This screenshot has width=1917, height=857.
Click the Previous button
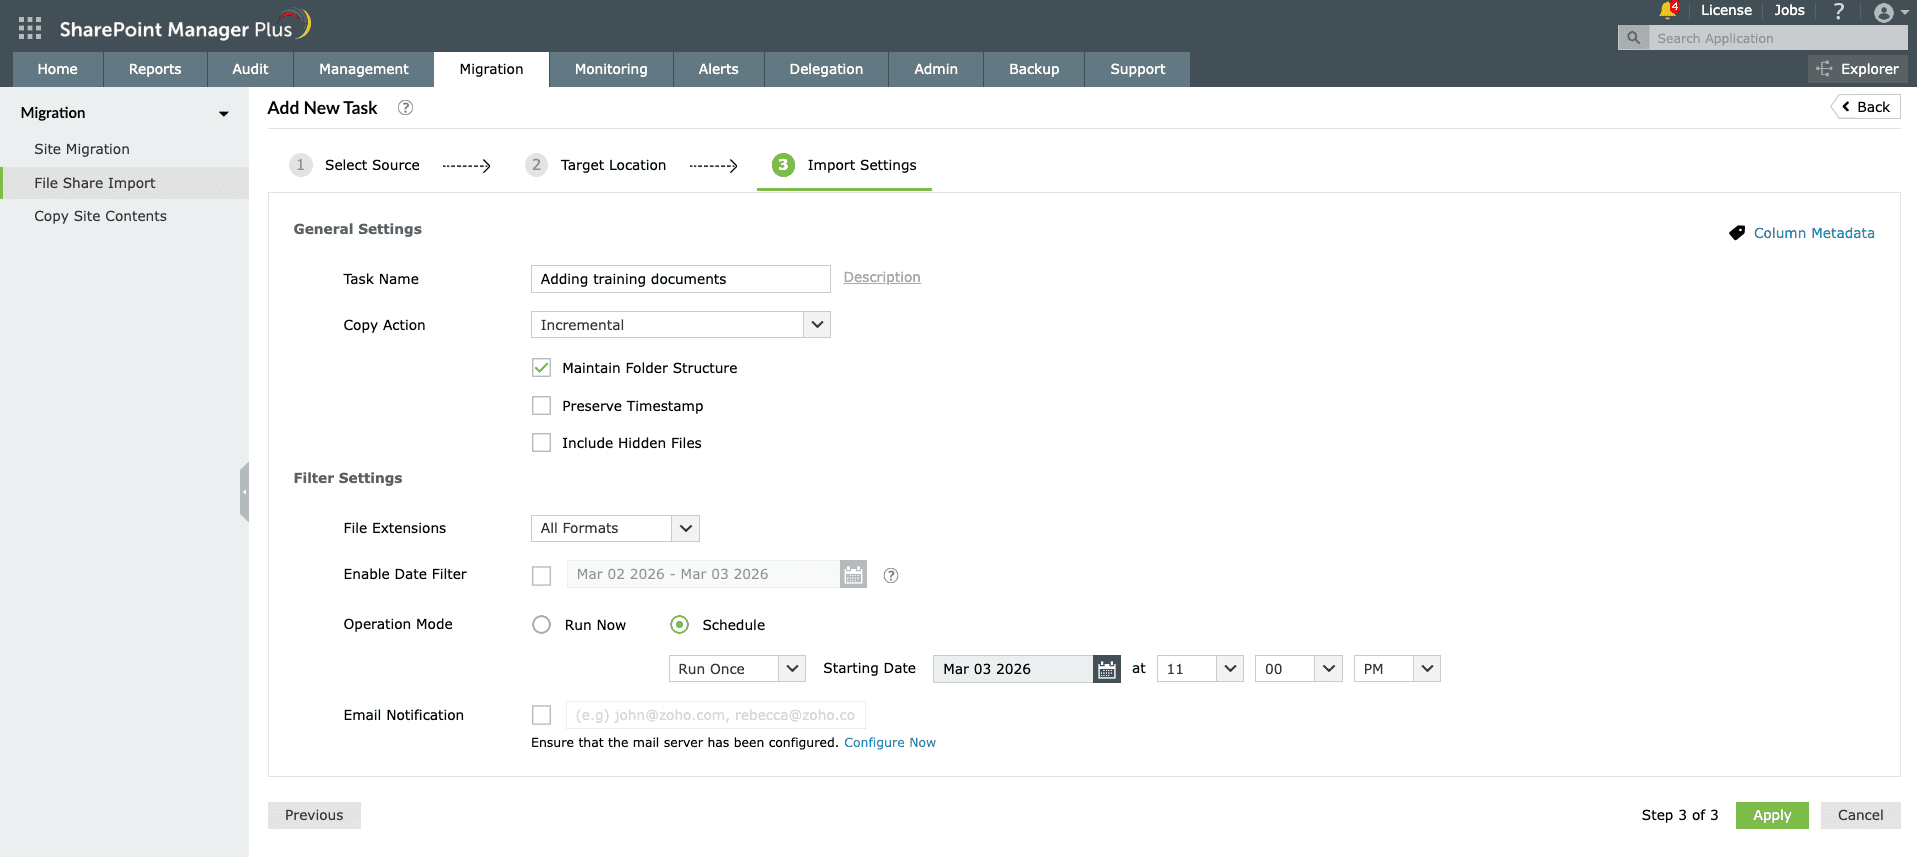(314, 815)
